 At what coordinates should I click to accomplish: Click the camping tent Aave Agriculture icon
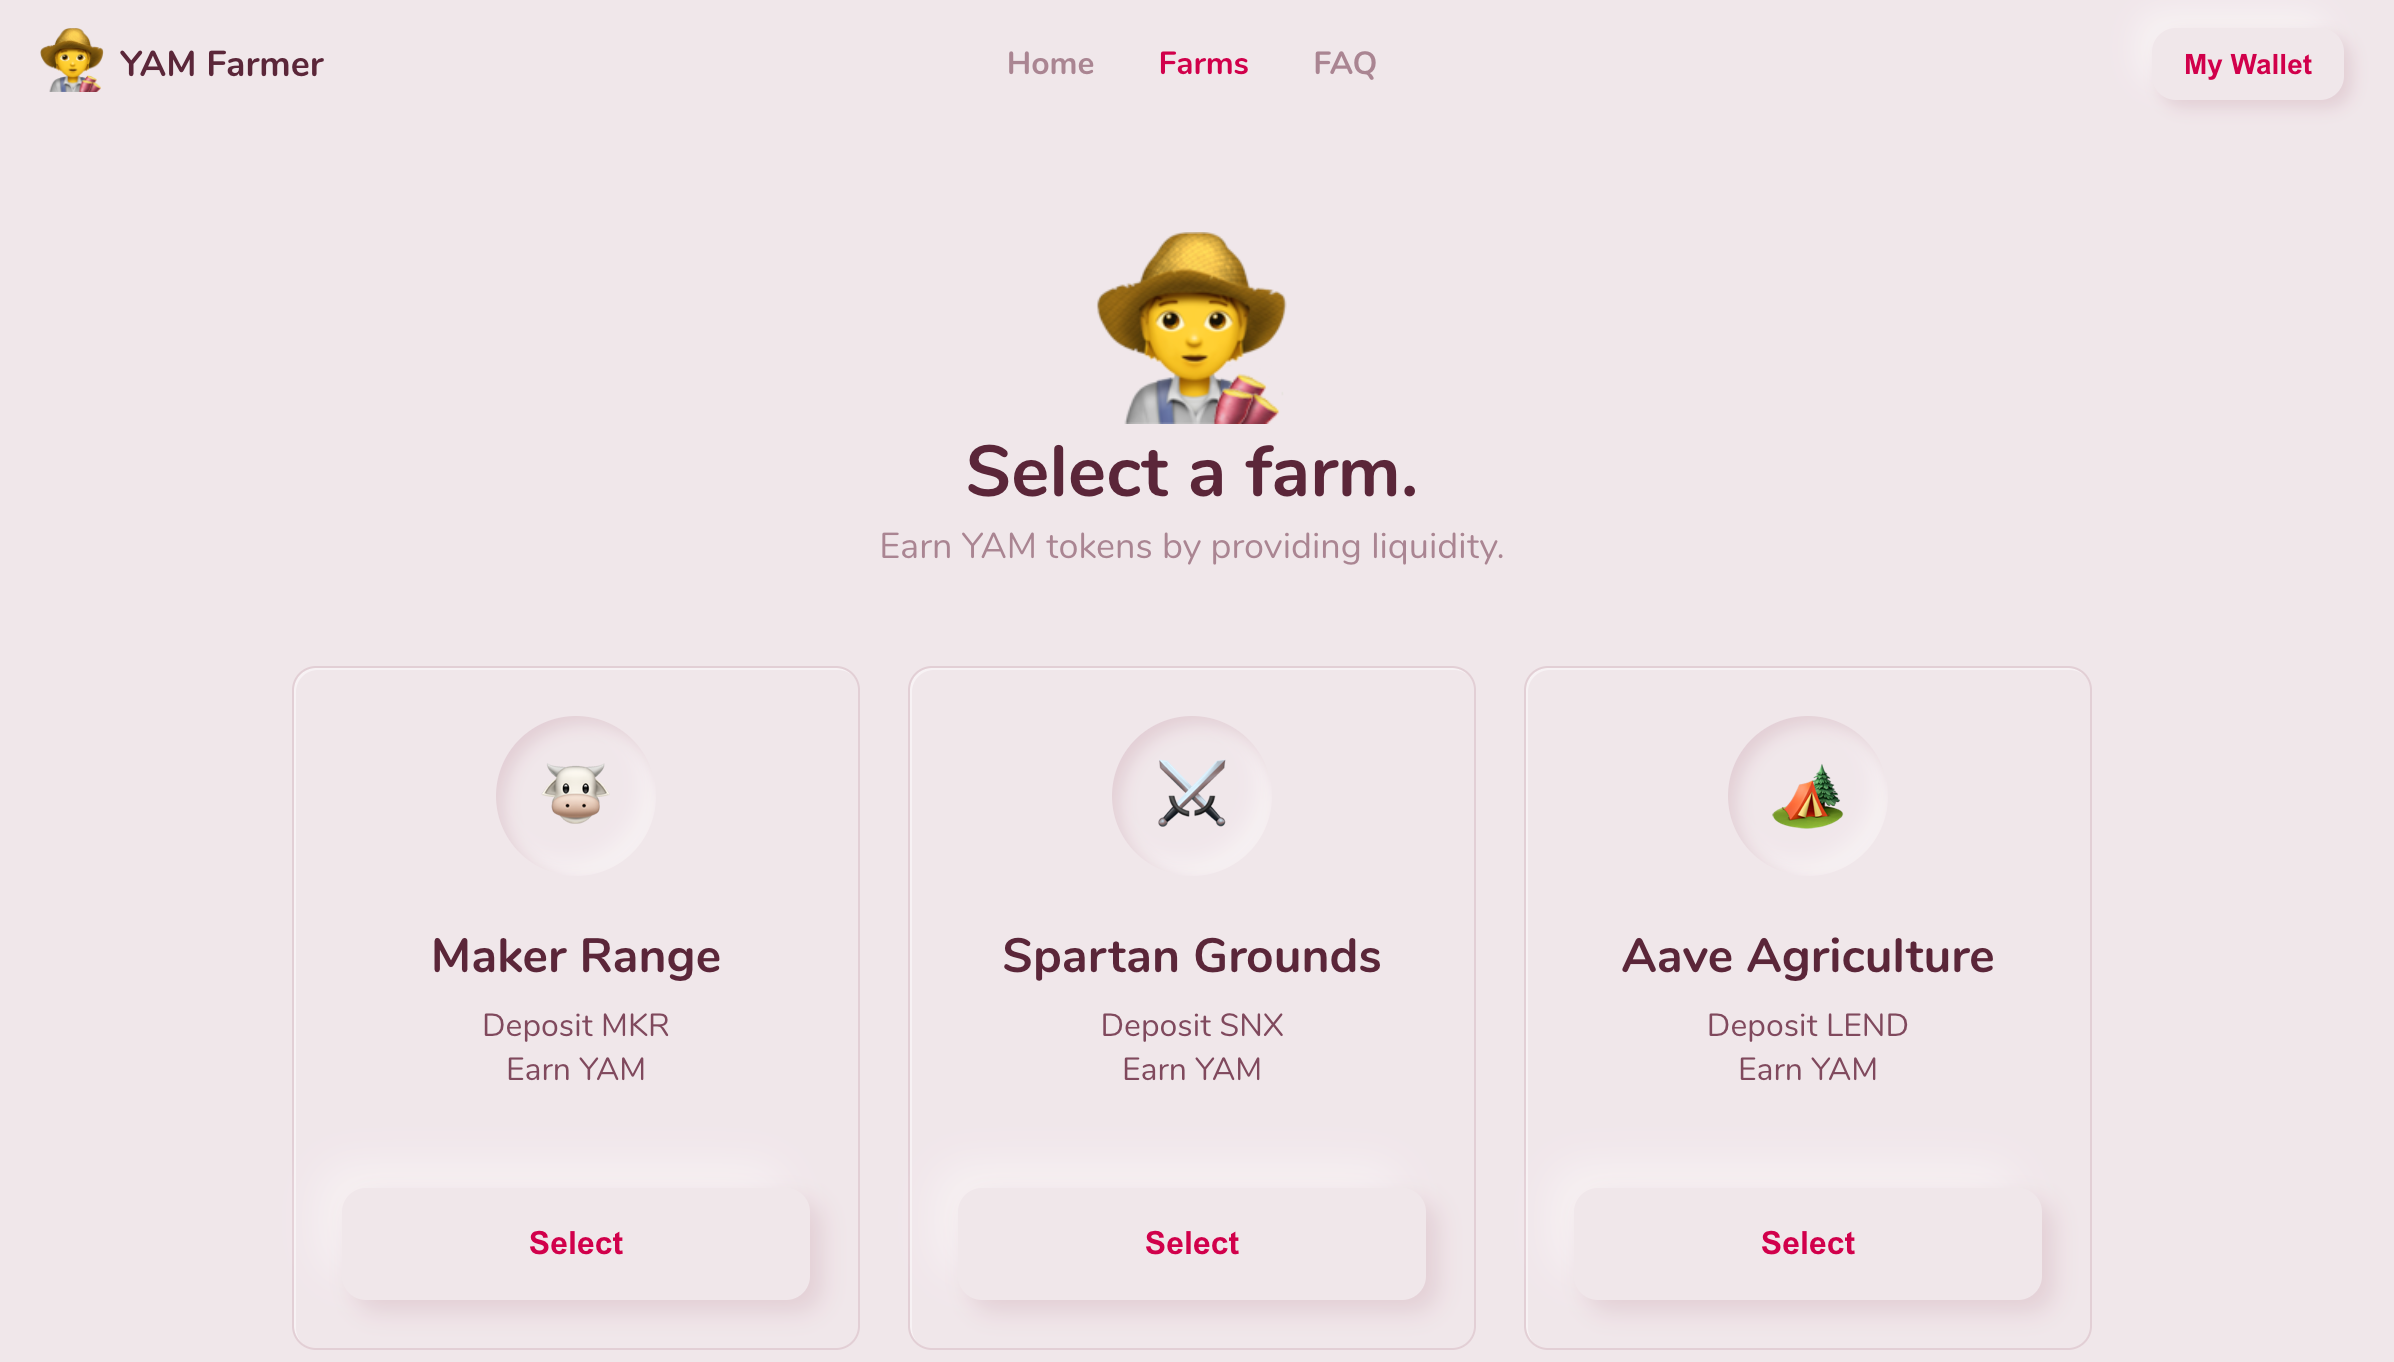tap(1807, 795)
